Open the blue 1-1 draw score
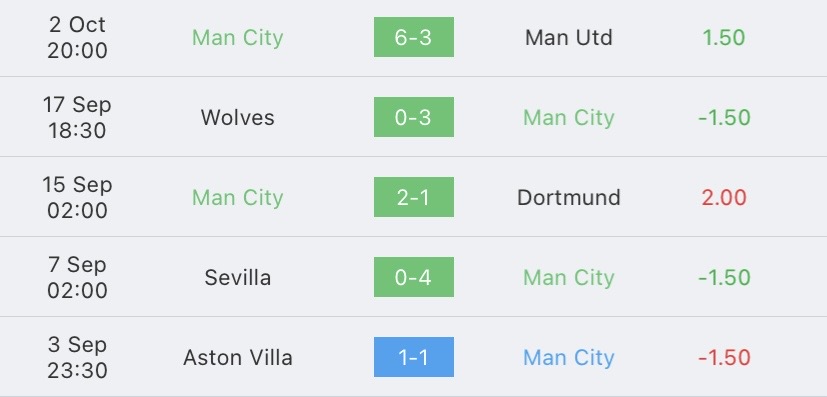 [414, 357]
